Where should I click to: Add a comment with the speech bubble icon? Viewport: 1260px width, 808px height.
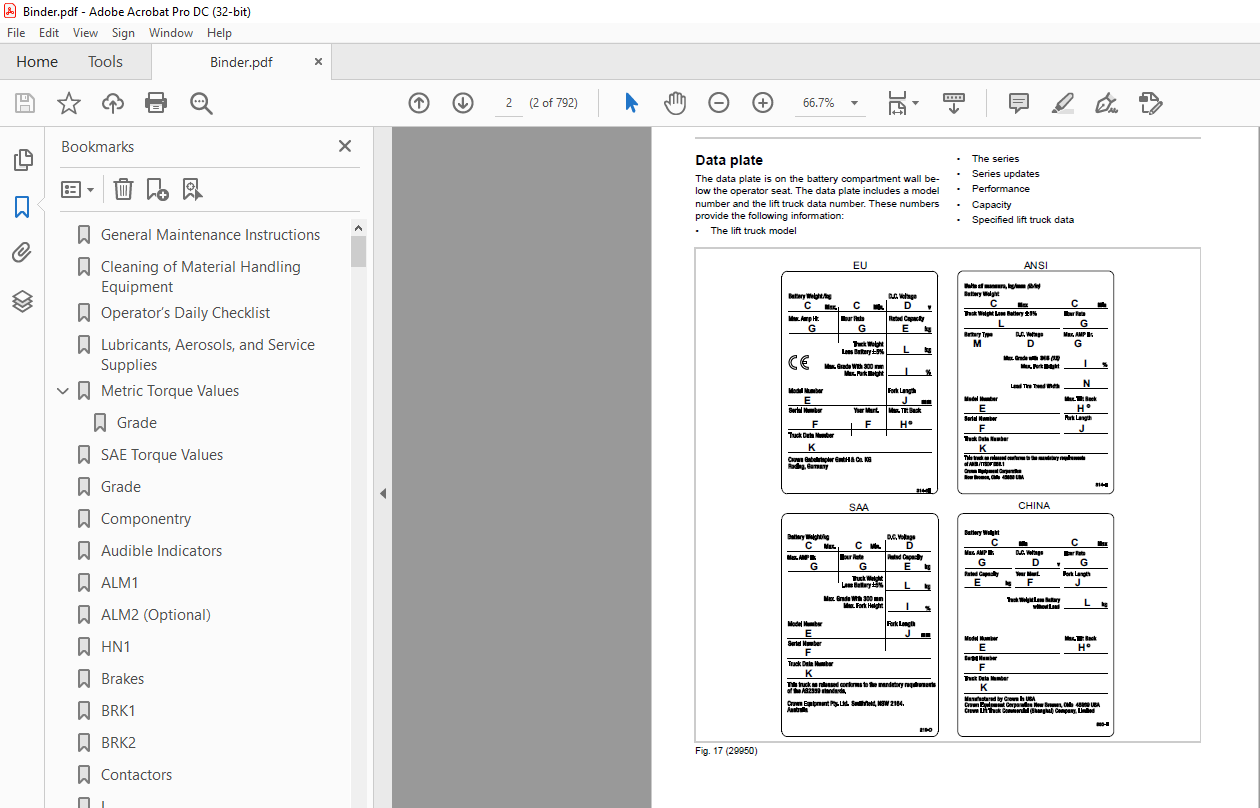pos(1019,103)
